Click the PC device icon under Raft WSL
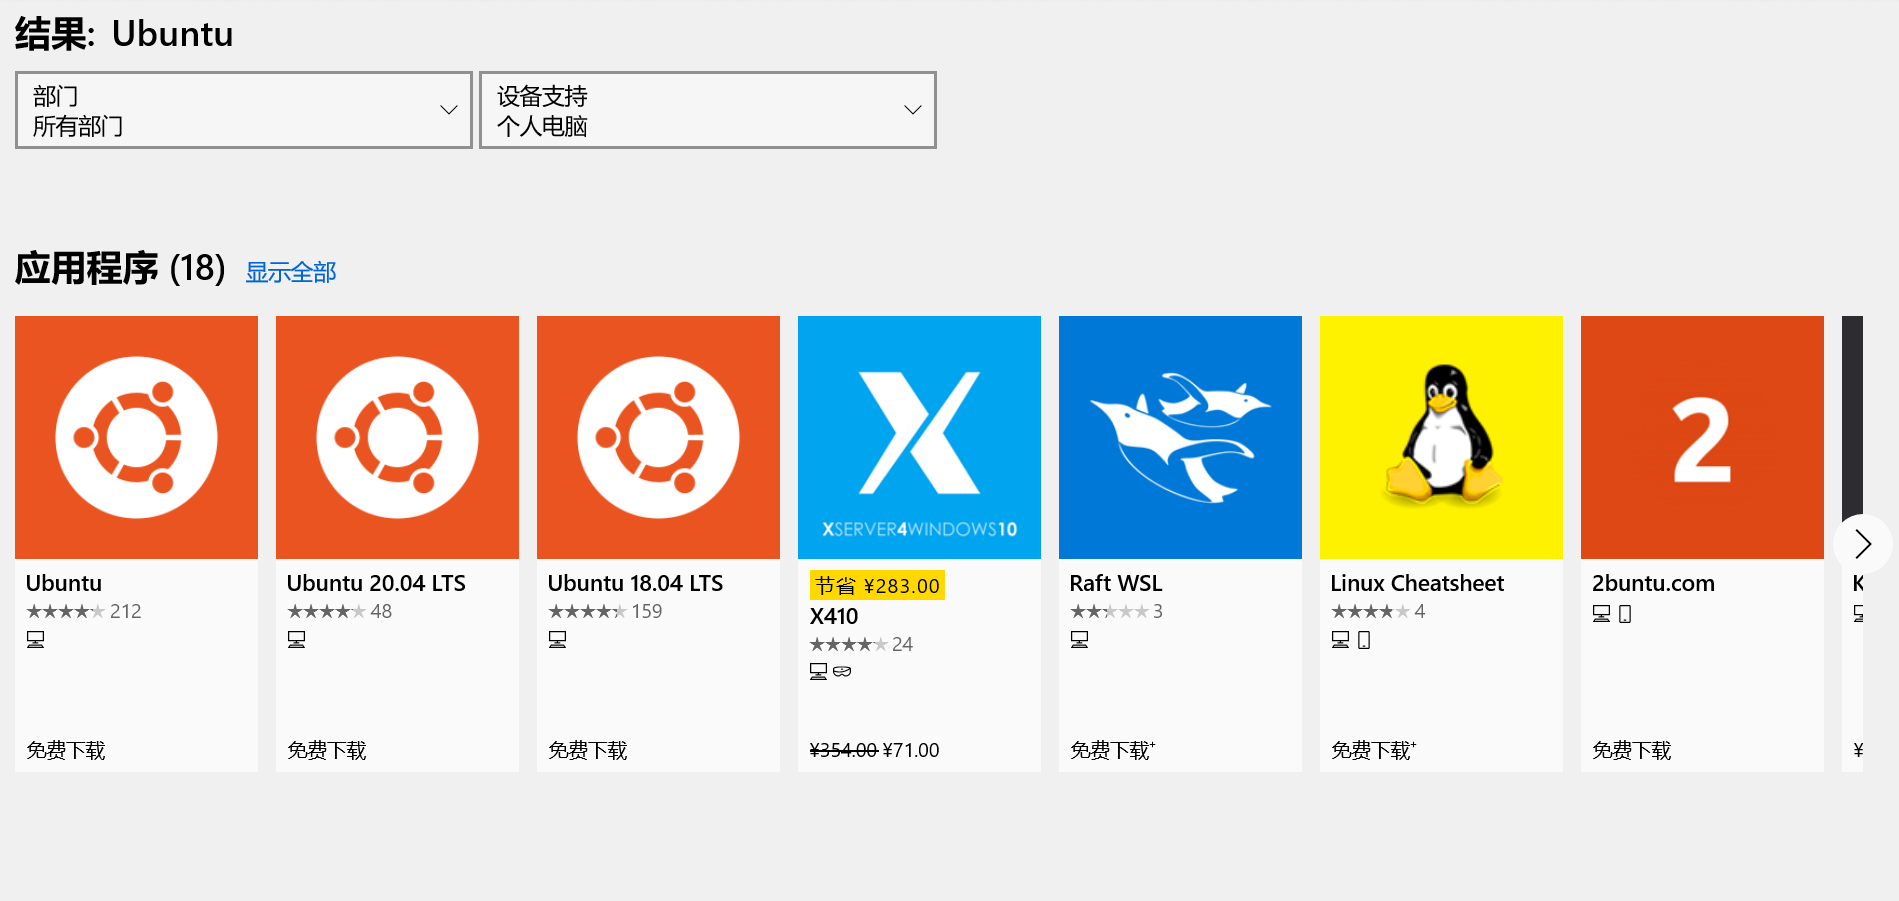 coord(1079,639)
